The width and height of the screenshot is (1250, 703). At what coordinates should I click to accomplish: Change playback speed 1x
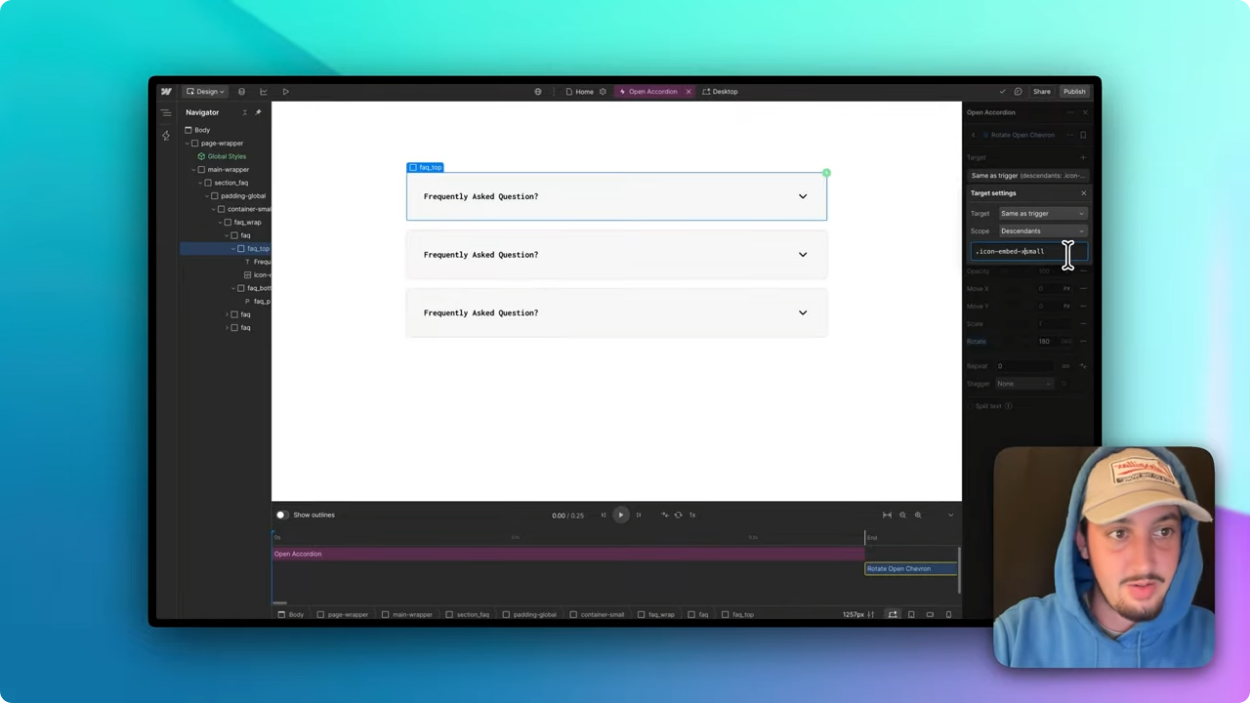[692, 515]
